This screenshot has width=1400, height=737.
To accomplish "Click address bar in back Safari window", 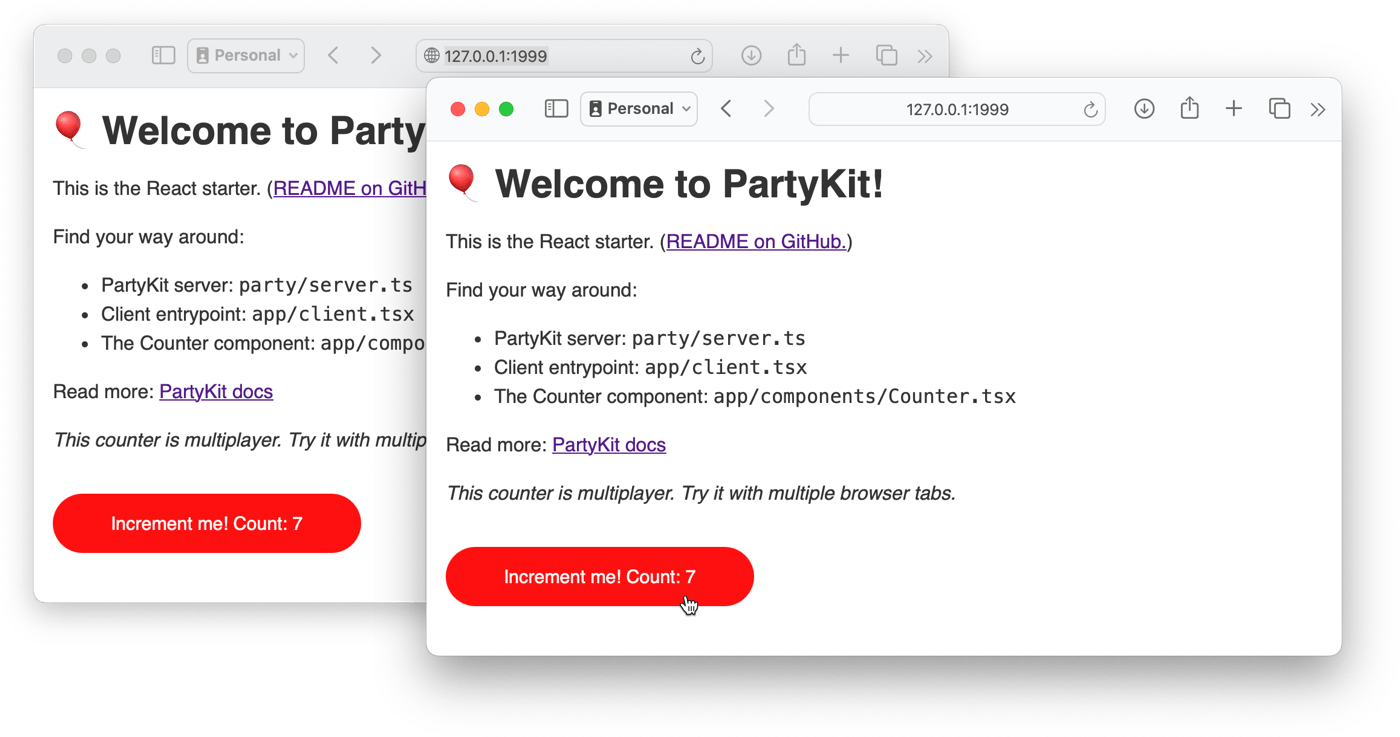I will [x=563, y=56].
